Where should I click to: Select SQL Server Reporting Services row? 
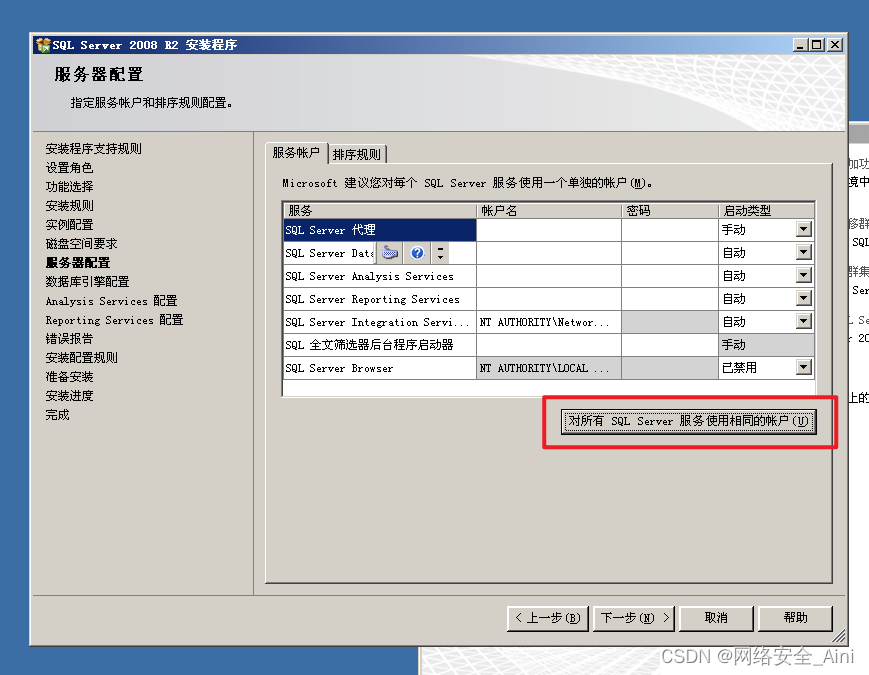(380, 299)
